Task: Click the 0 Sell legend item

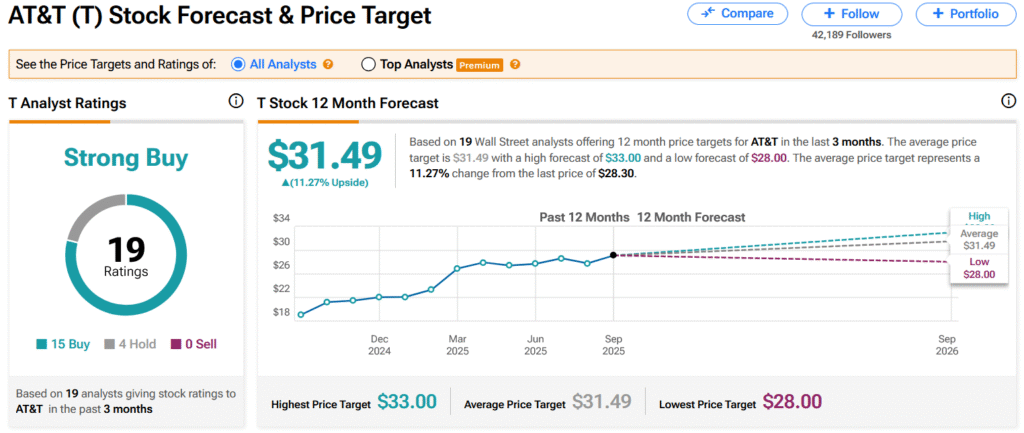Action: pos(194,344)
